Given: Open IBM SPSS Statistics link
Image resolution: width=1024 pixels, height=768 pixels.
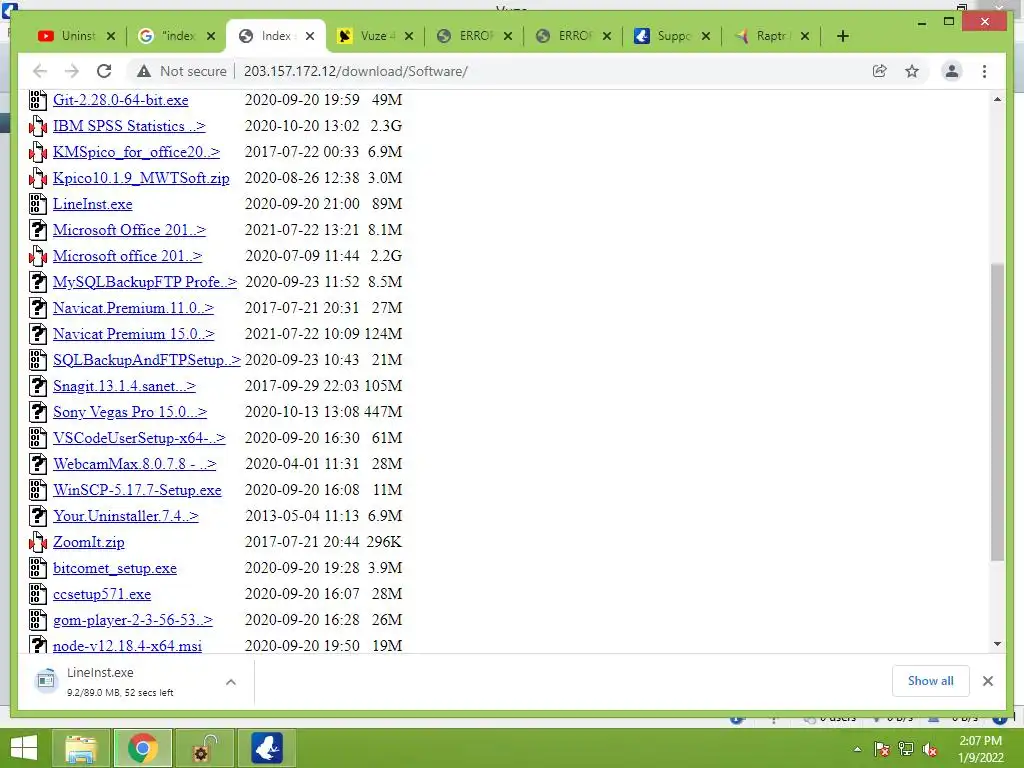Looking at the screenshot, I should (x=129, y=126).
